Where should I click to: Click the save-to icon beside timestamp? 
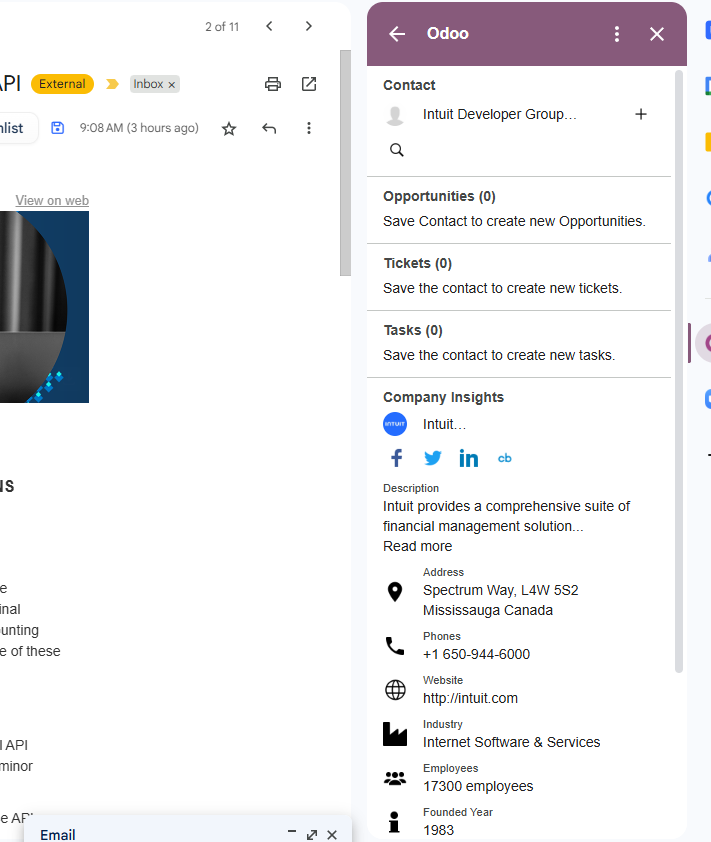coord(57,128)
